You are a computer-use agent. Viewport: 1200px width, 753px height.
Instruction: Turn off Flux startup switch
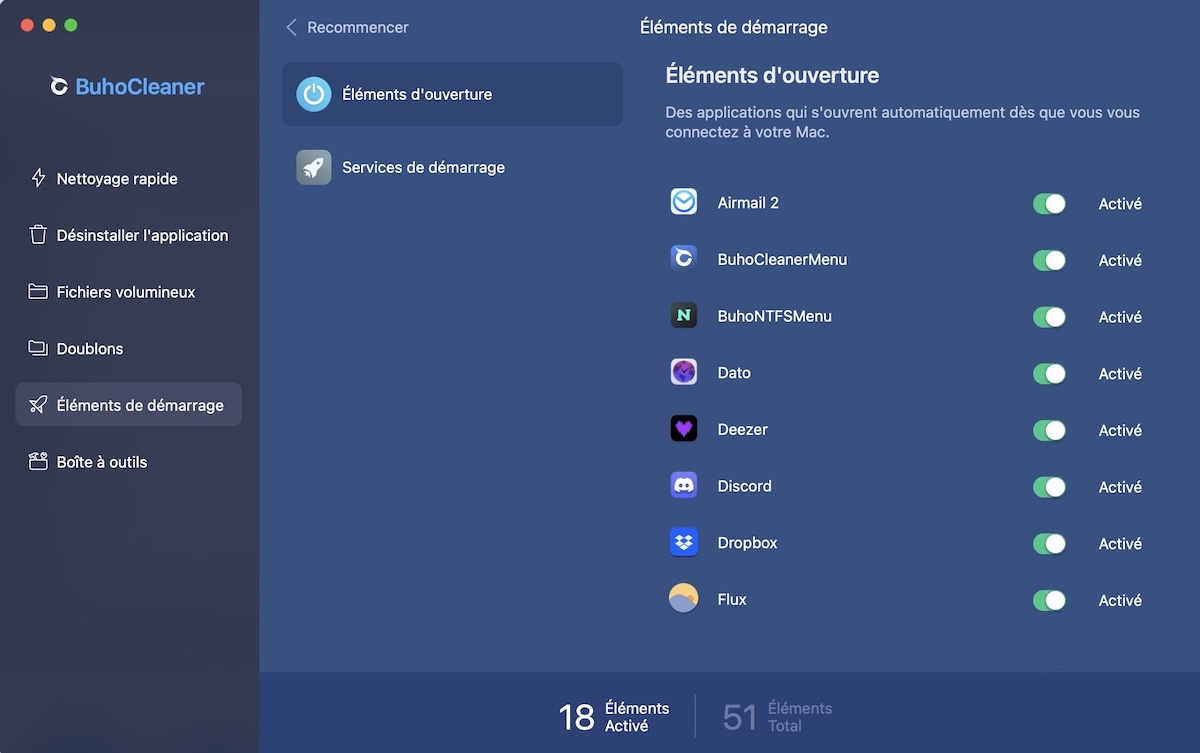1049,600
